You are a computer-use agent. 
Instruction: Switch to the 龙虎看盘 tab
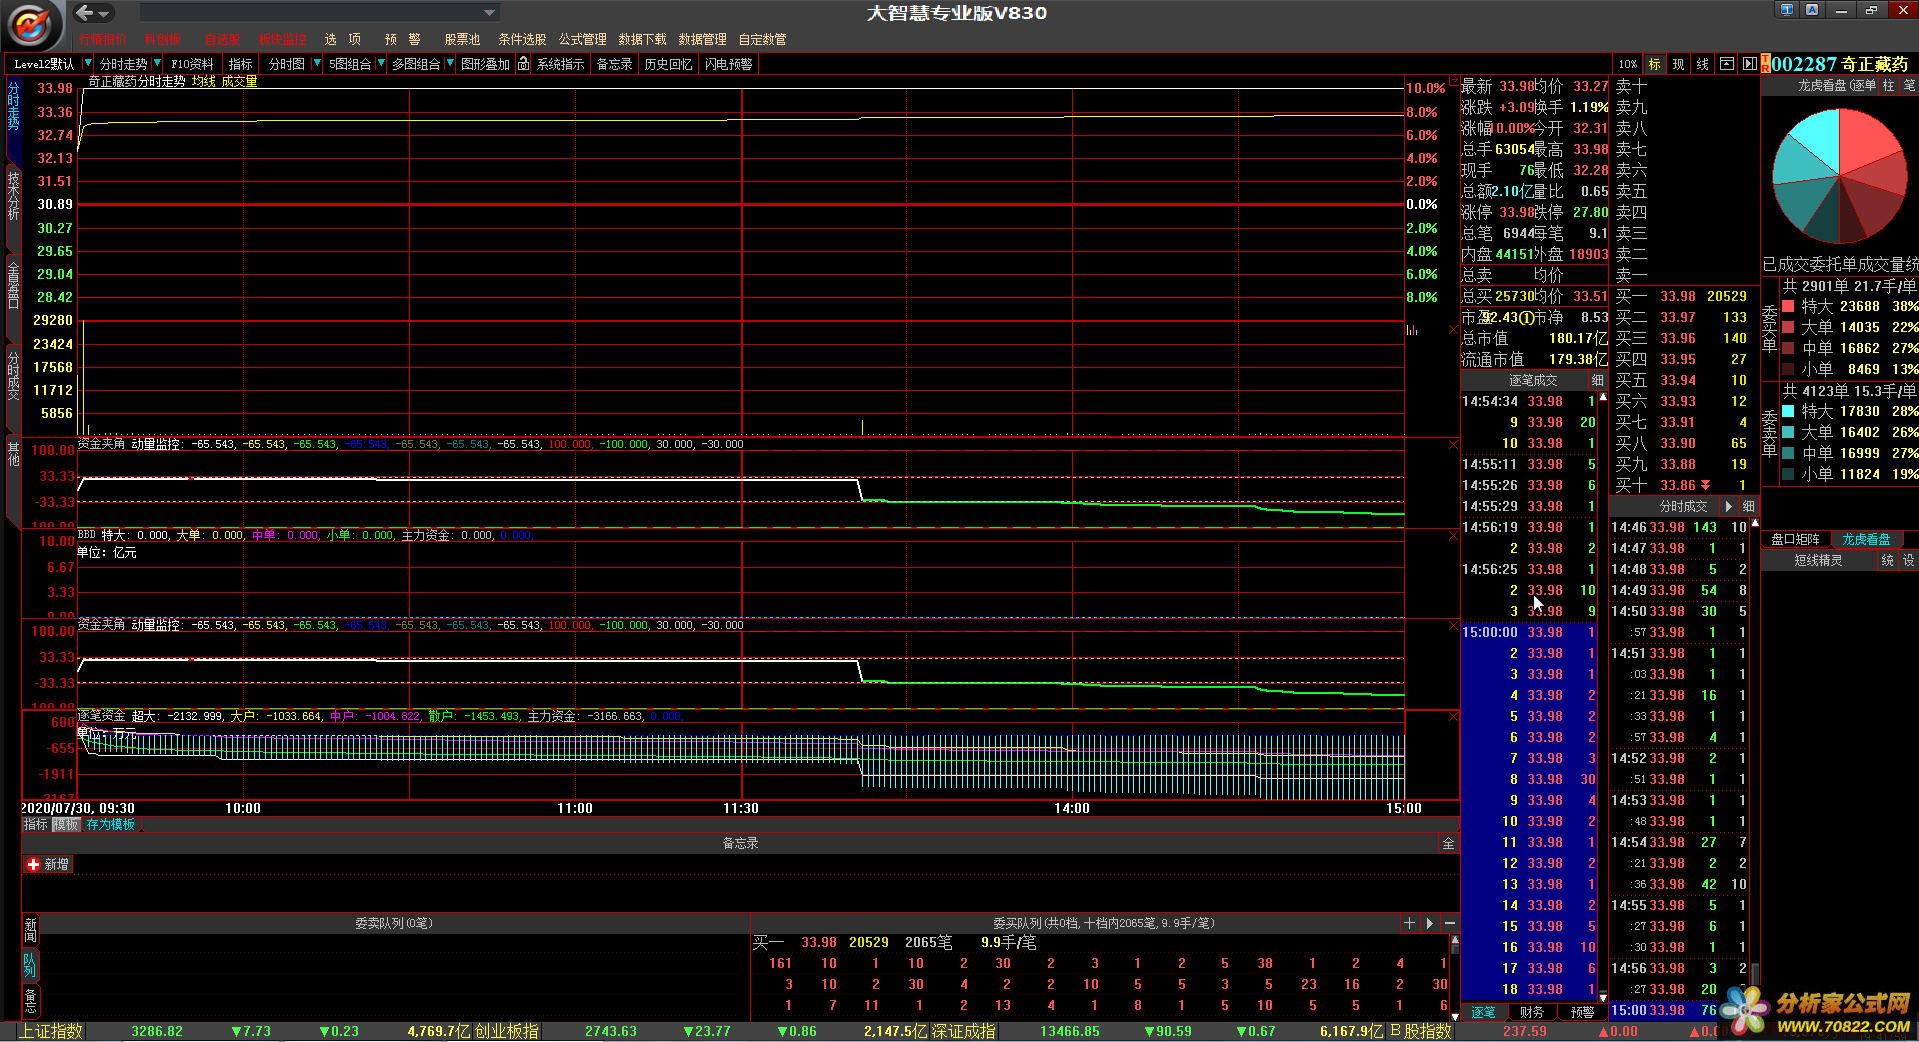tap(1866, 540)
